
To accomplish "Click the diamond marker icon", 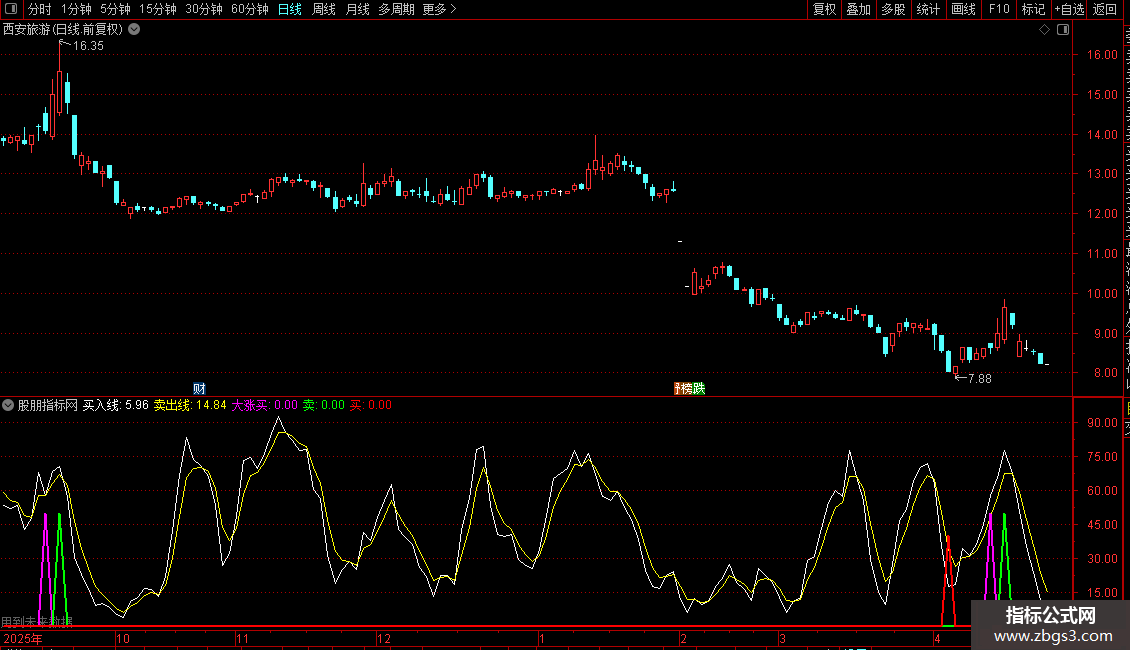I will [x=1044, y=30].
